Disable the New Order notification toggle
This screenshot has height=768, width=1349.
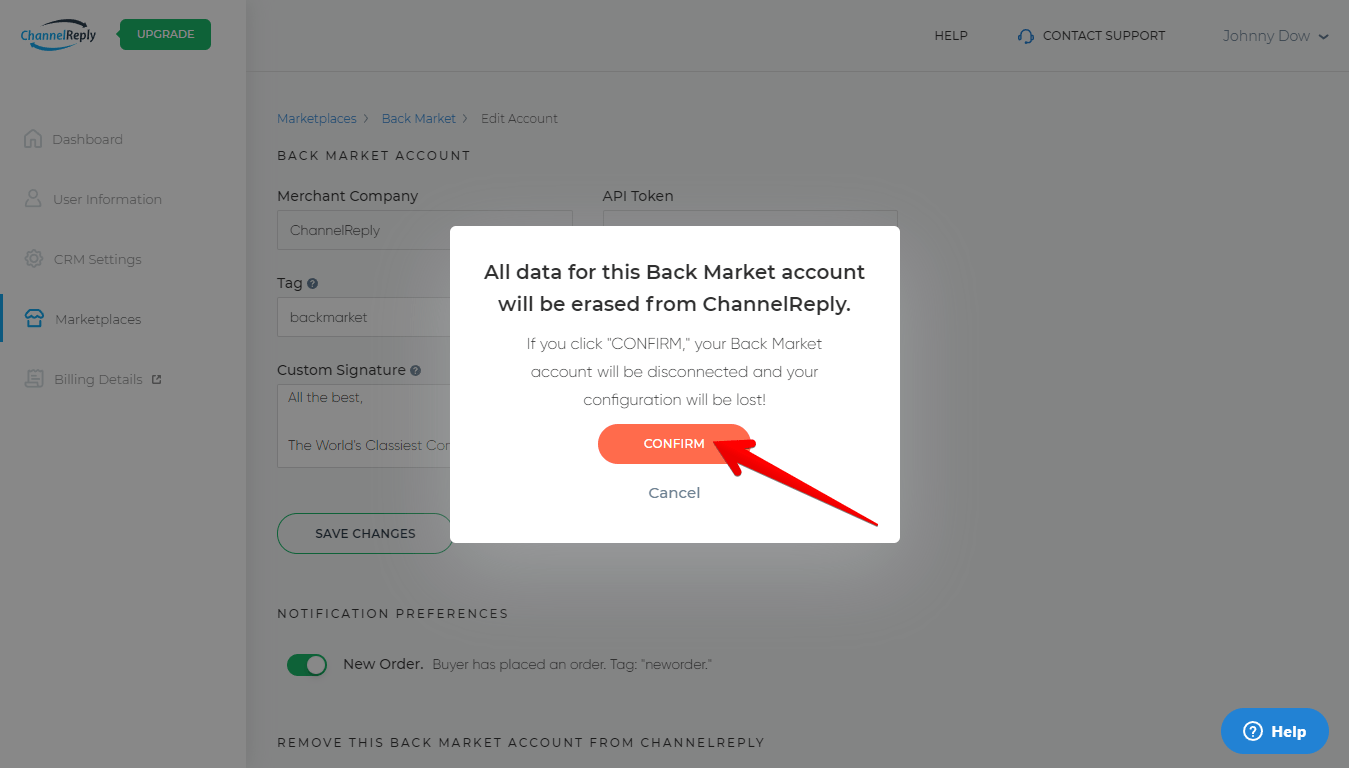tap(307, 664)
